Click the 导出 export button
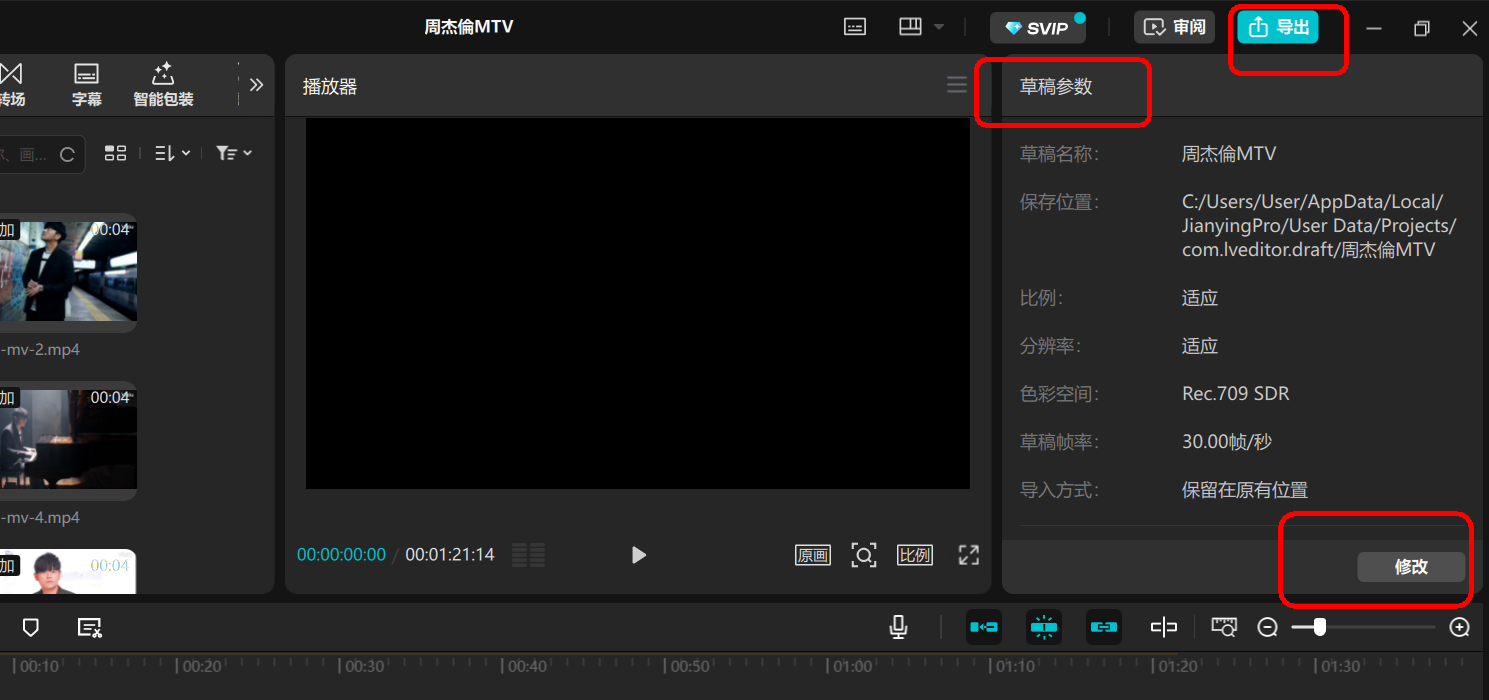Image resolution: width=1489 pixels, height=700 pixels. pos(1278,27)
